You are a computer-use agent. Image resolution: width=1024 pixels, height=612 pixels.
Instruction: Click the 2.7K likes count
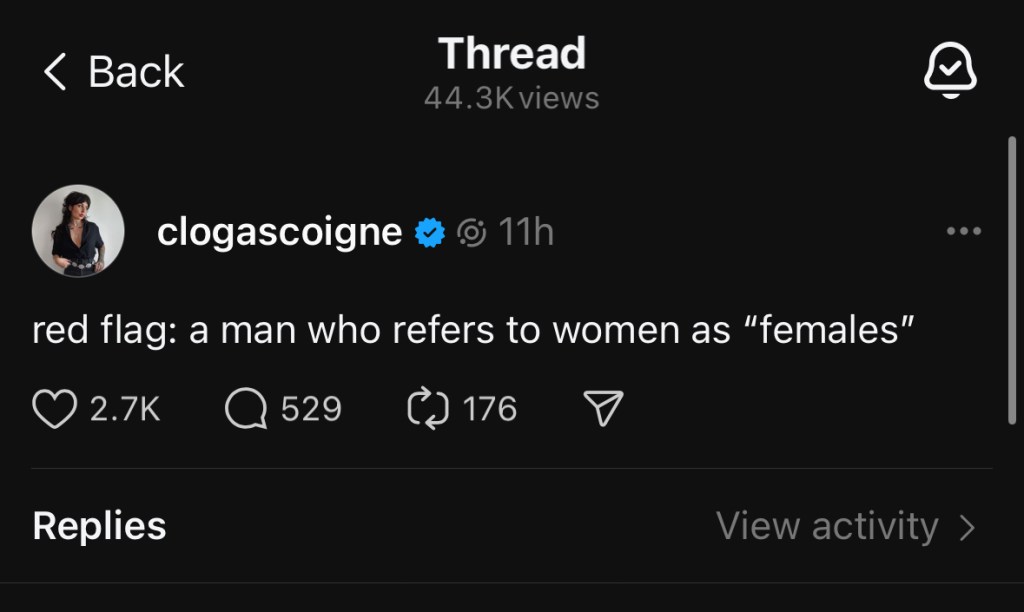(125, 409)
